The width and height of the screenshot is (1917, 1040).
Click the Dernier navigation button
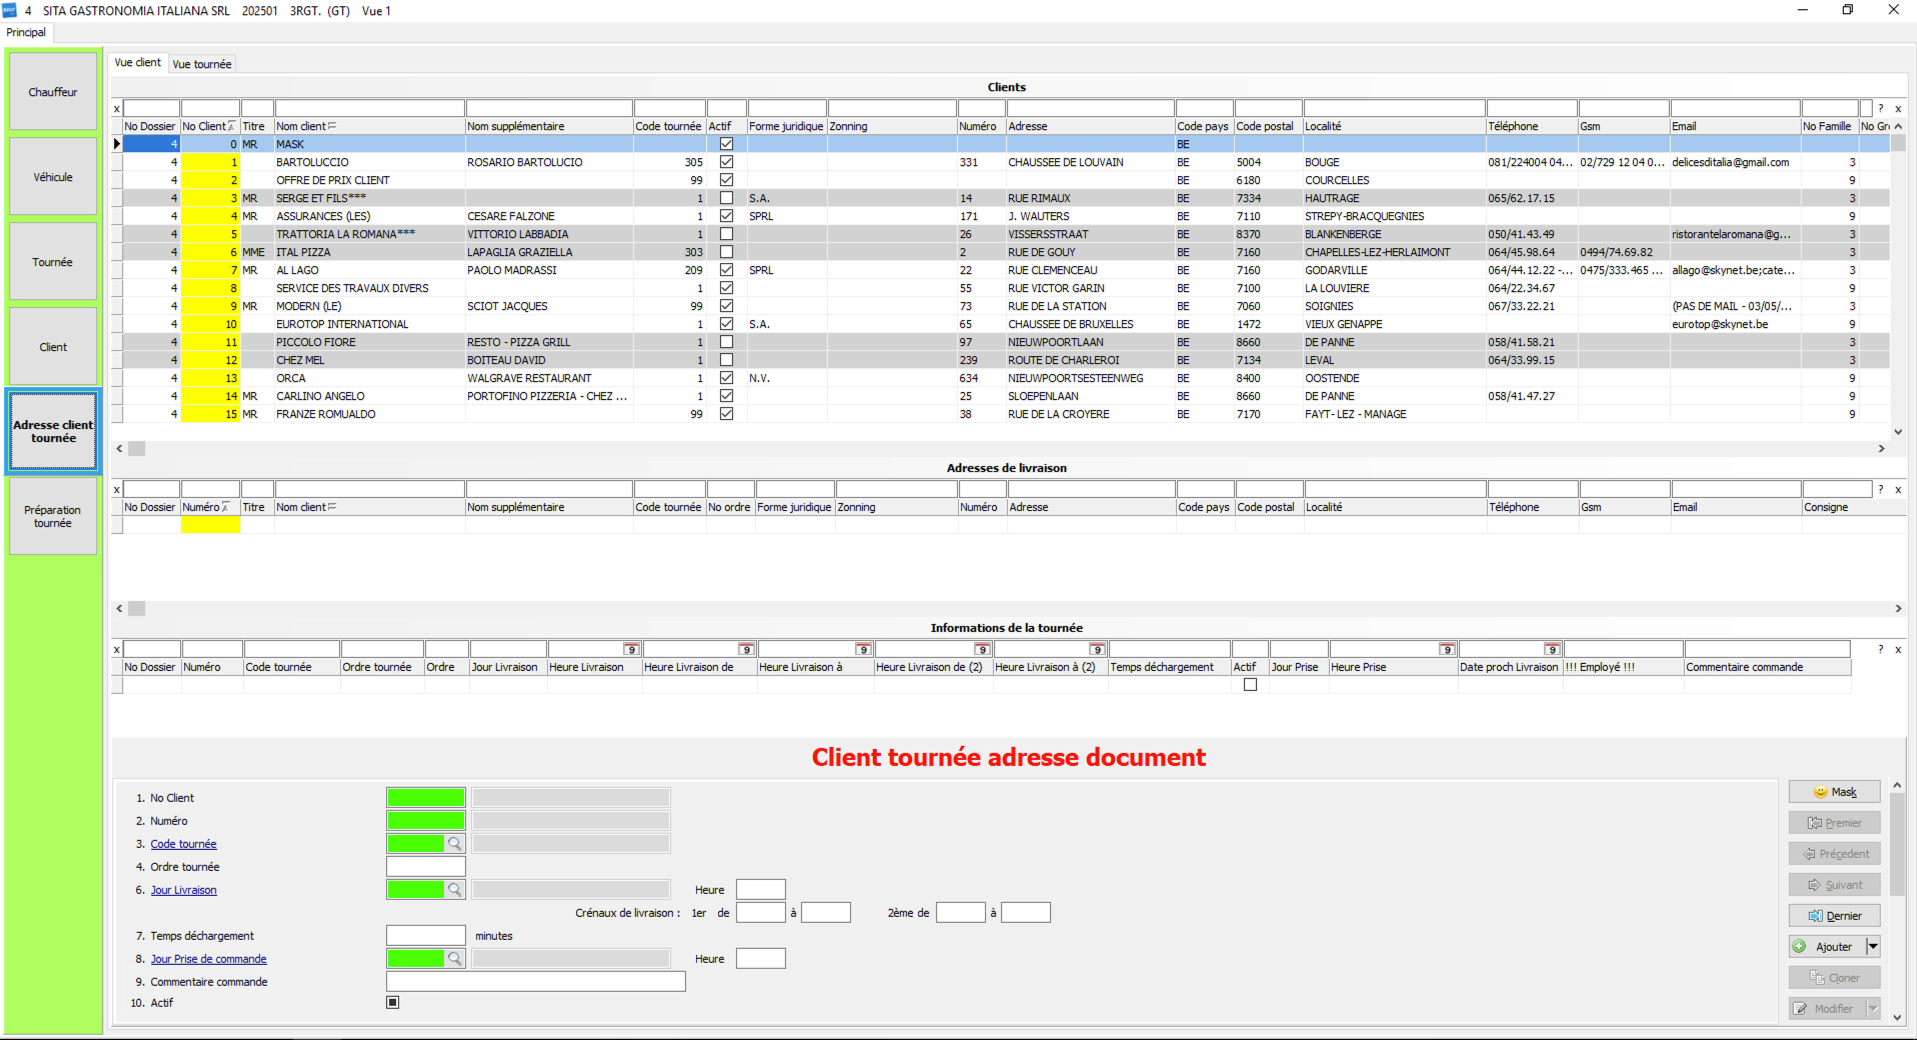[1834, 916]
